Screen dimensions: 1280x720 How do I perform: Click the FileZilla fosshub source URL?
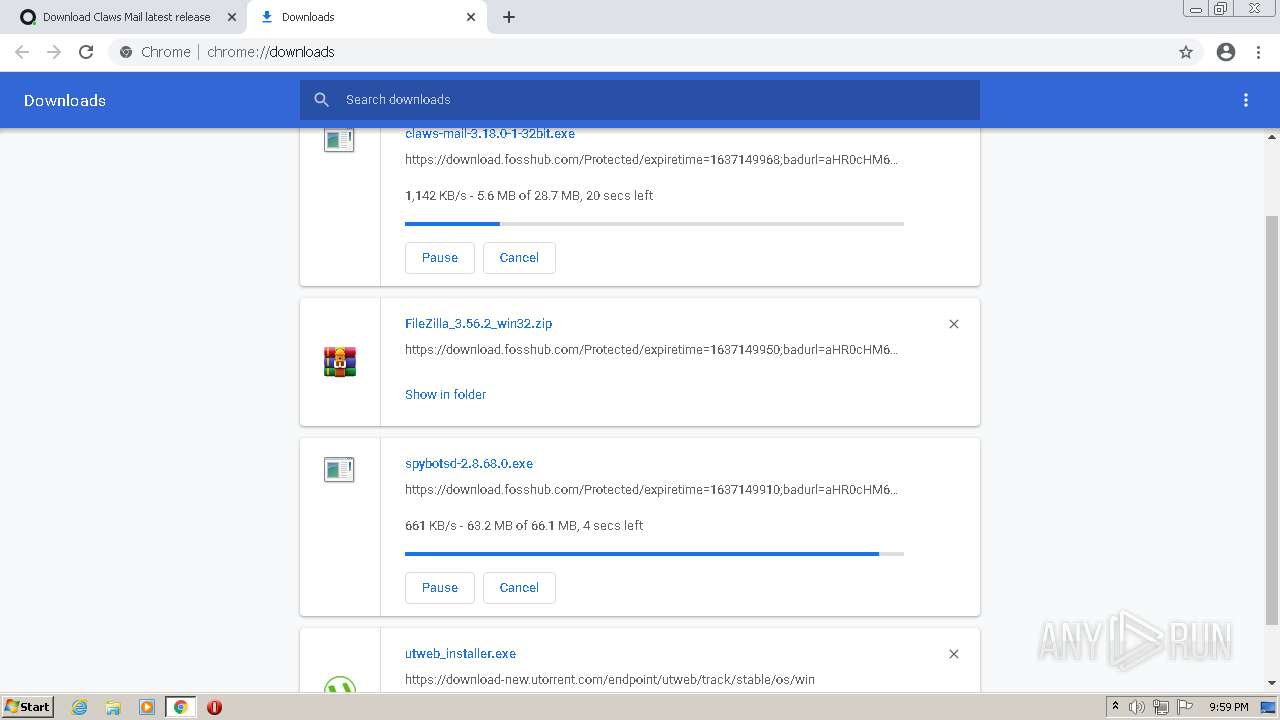click(651, 350)
